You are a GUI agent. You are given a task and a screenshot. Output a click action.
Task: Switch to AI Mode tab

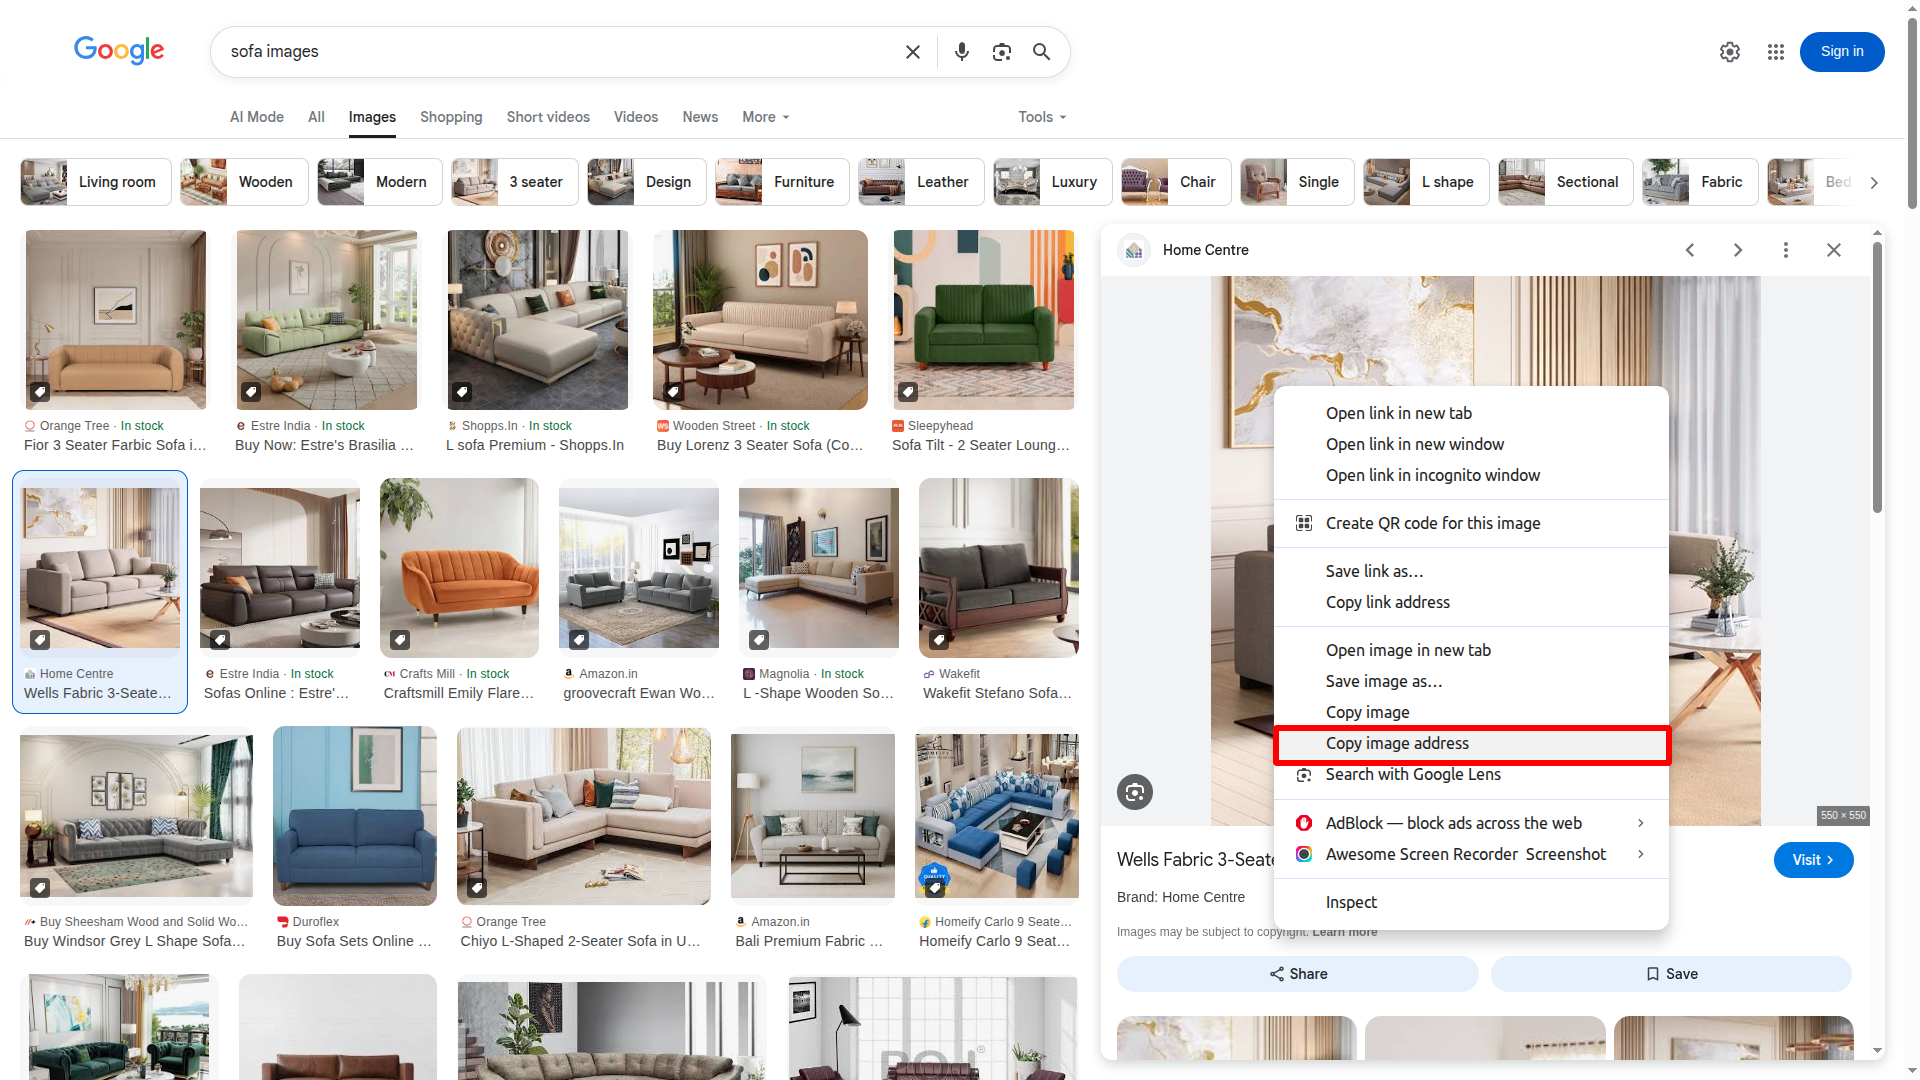(x=257, y=117)
